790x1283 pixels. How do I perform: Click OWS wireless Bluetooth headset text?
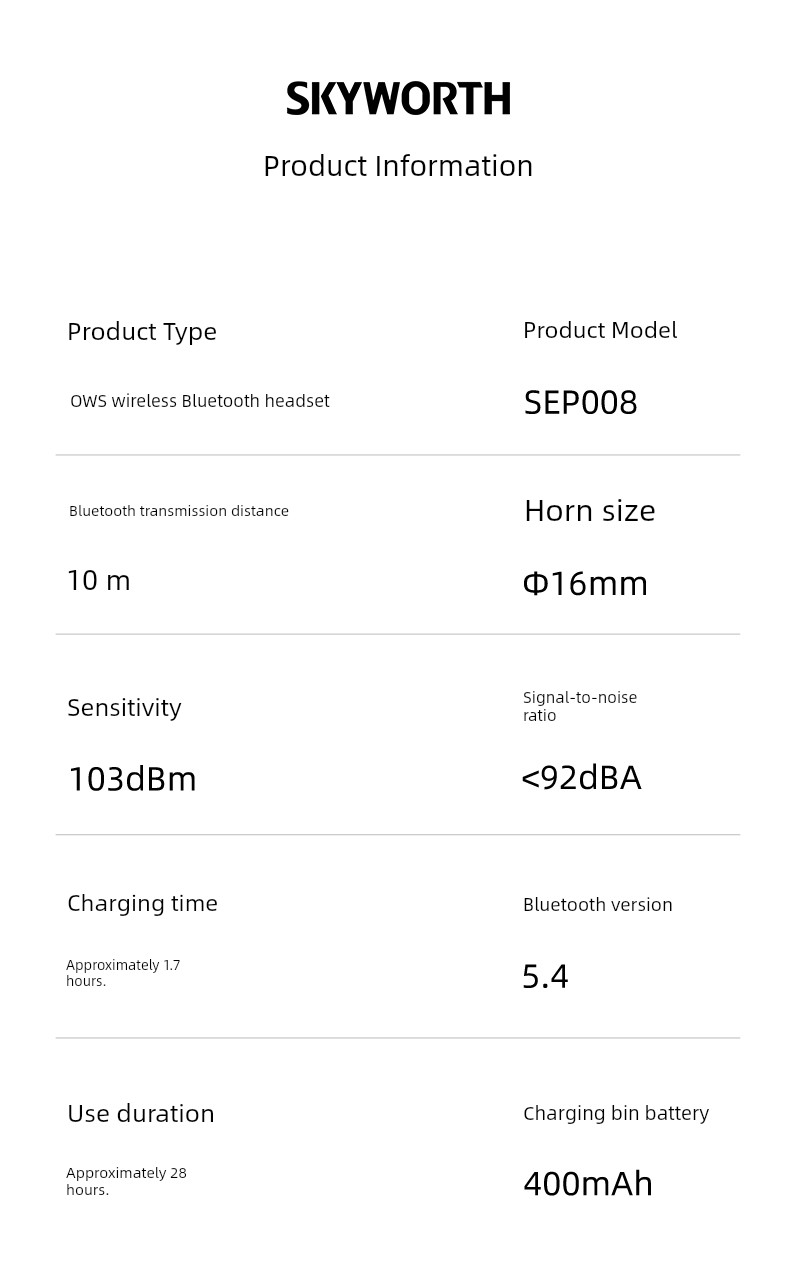tap(199, 401)
